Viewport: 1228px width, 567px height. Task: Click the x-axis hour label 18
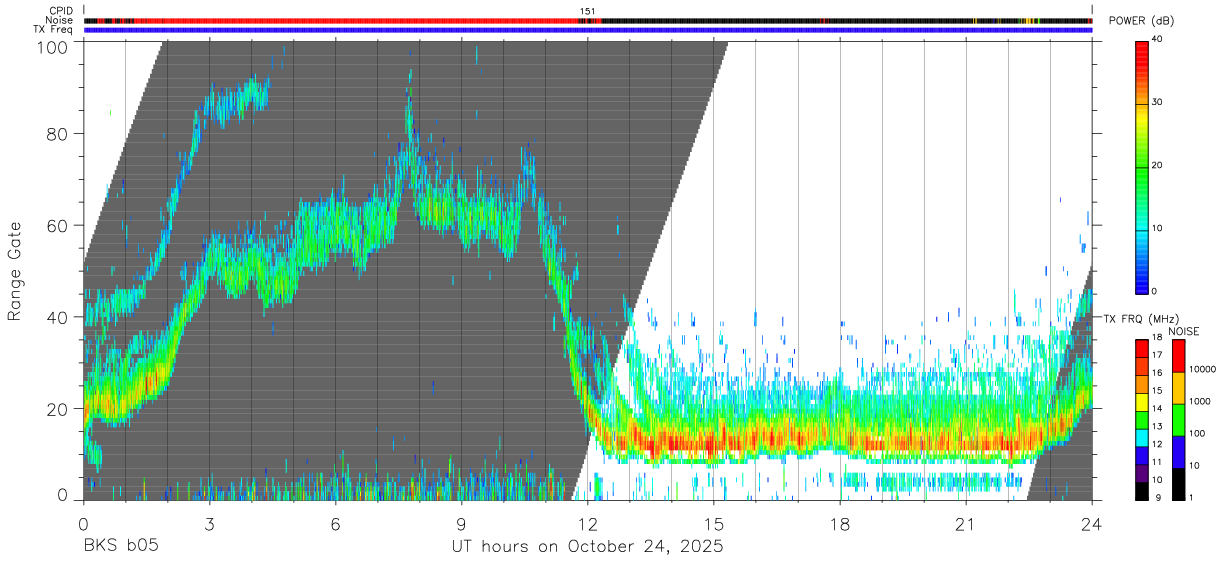click(840, 524)
